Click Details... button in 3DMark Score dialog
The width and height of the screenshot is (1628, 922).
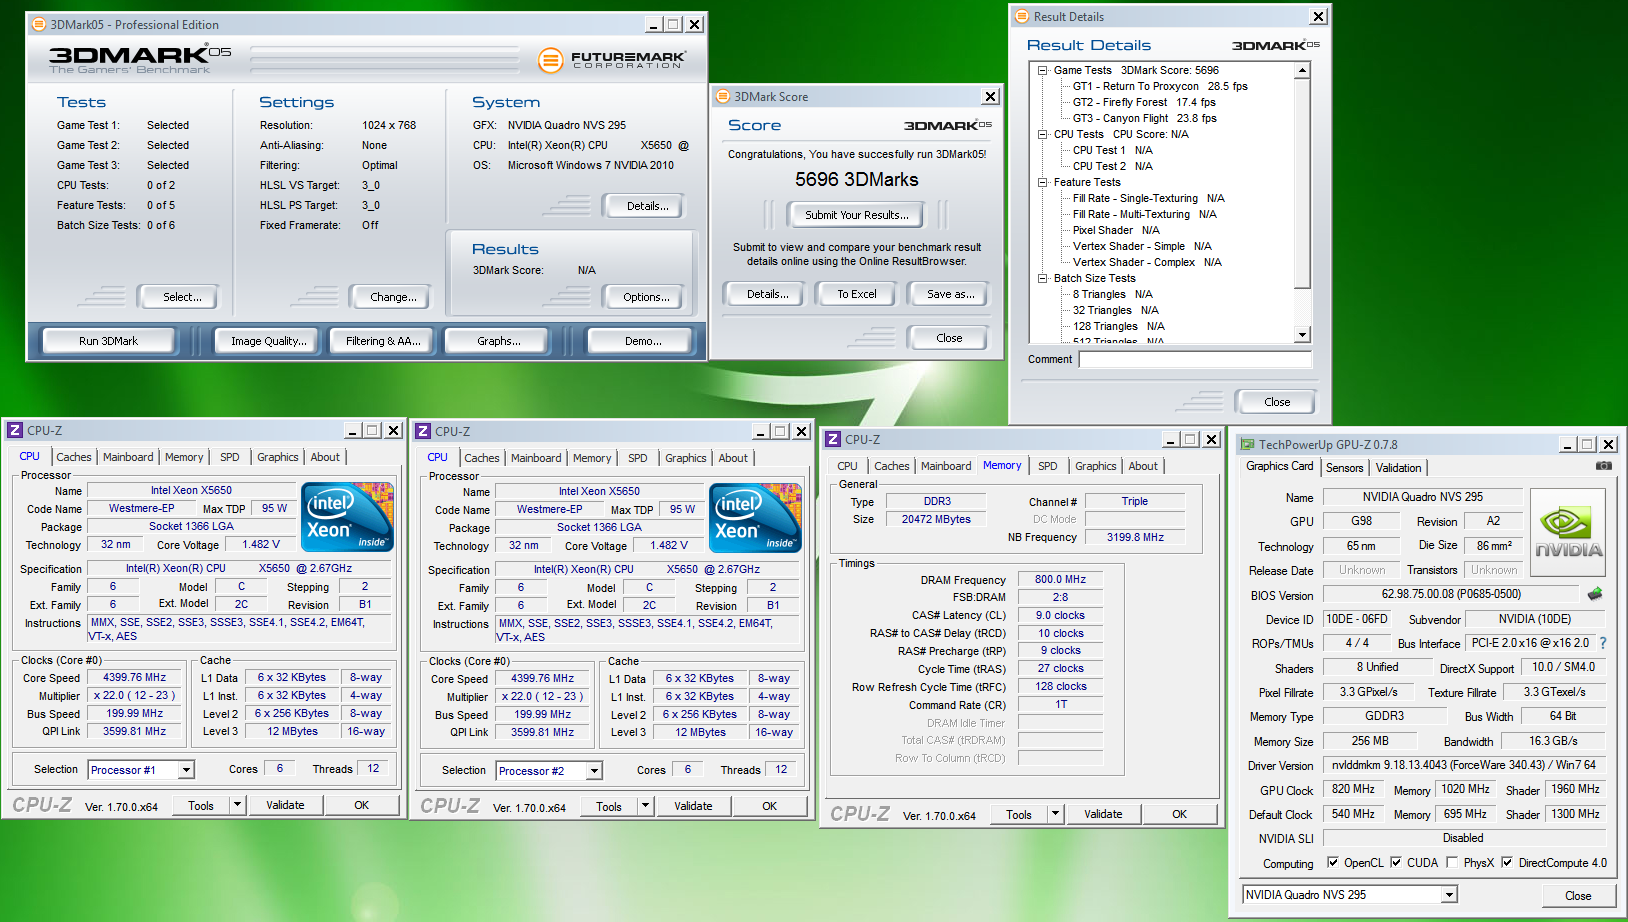767,294
